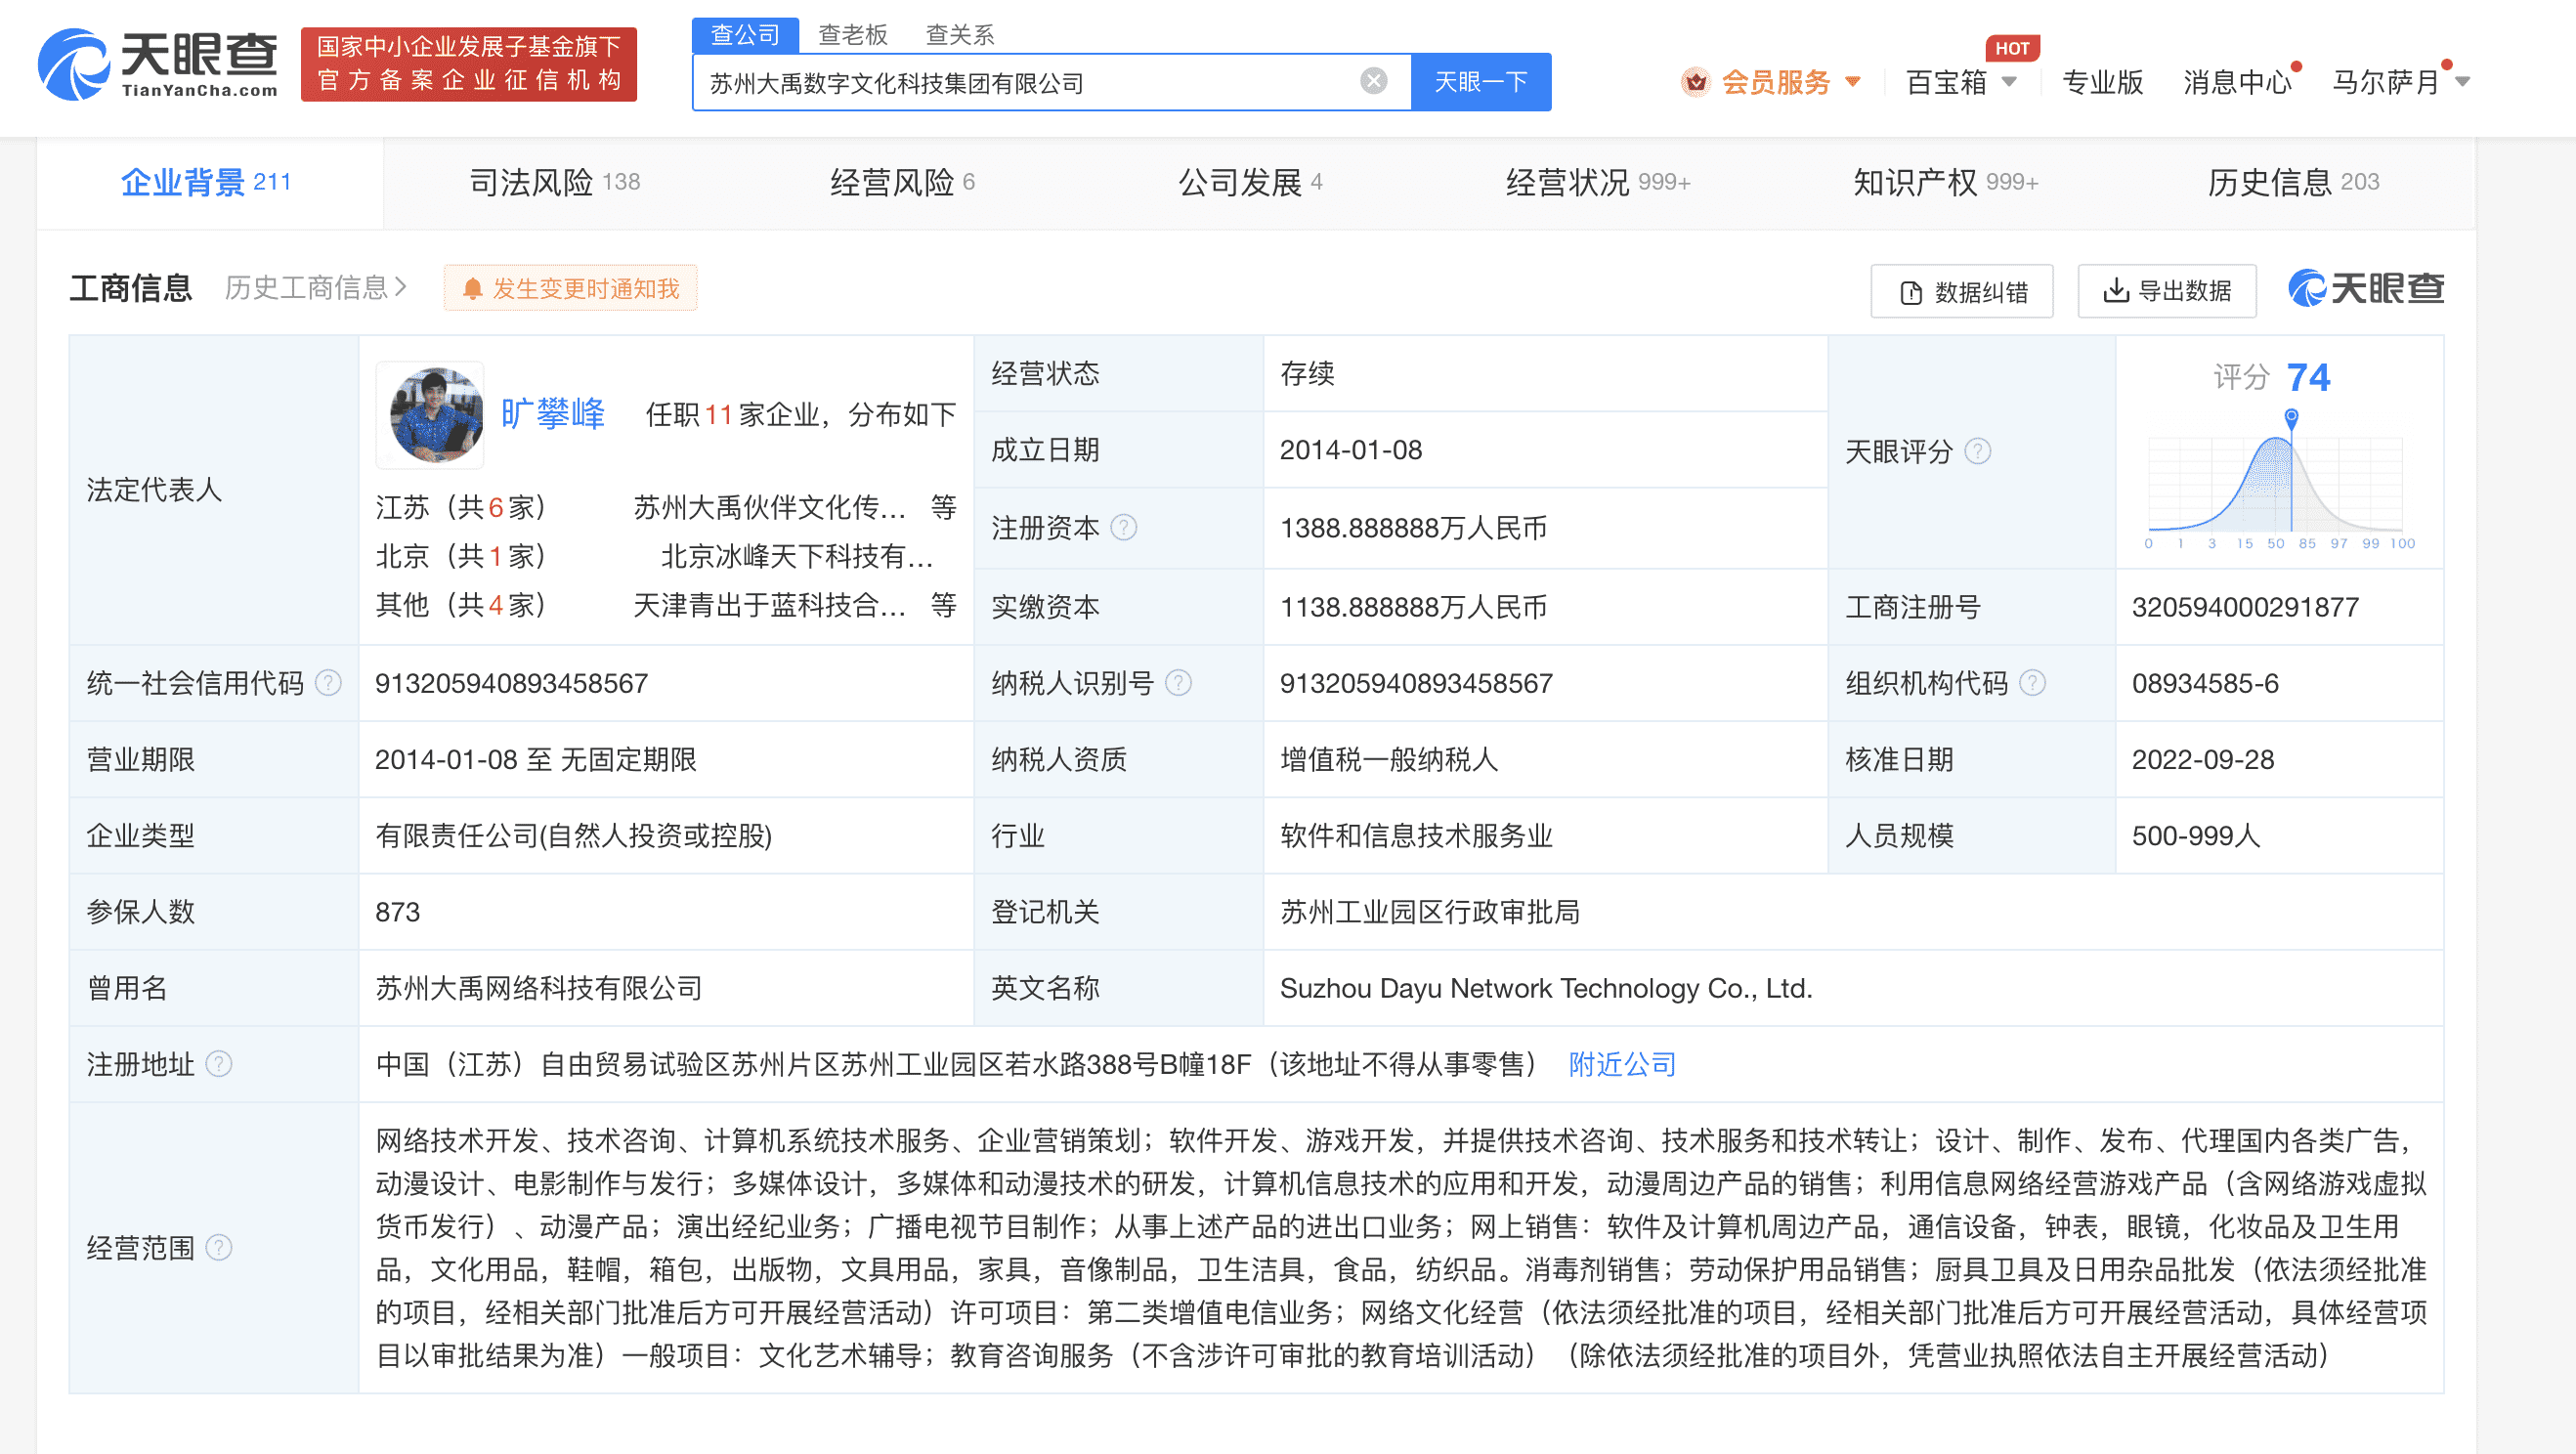Expand the 百宝箱 dropdown arrow
Image resolution: width=2576 pixels, height=1454 pixels.
point(2009,82)
